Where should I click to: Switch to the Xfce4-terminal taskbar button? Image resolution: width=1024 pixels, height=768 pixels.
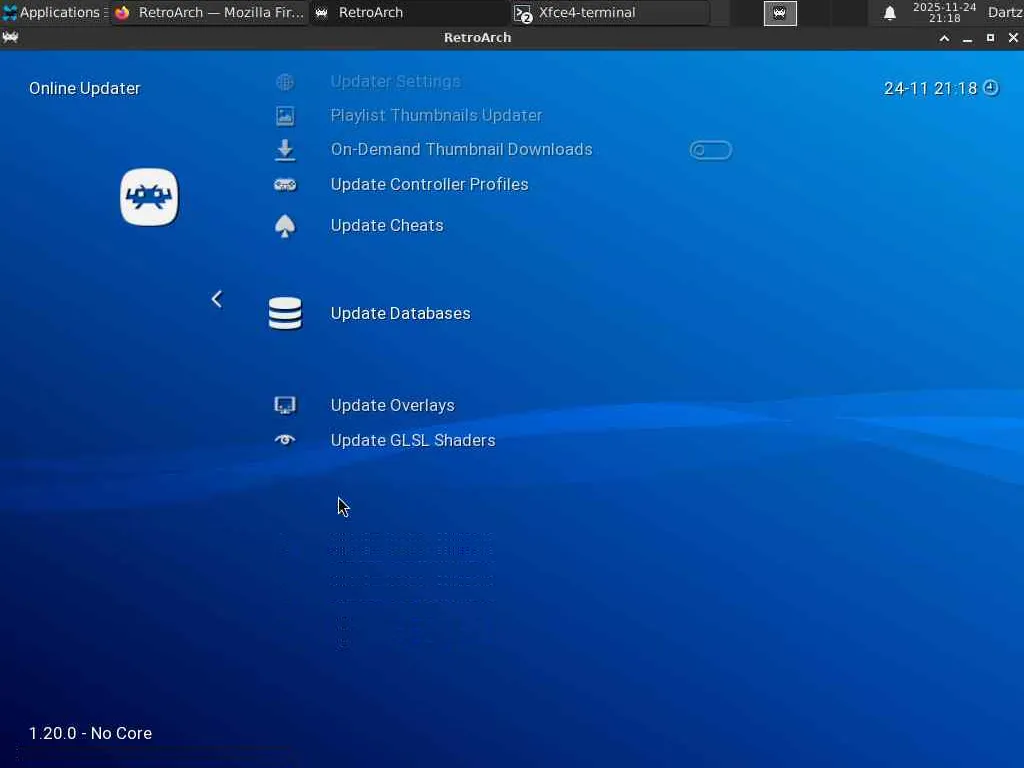[610, 12]
